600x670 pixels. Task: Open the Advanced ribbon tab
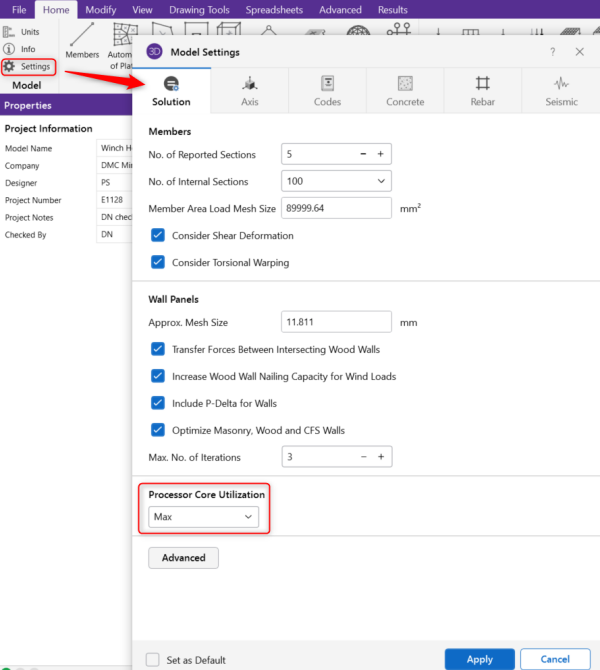[340, 9]
